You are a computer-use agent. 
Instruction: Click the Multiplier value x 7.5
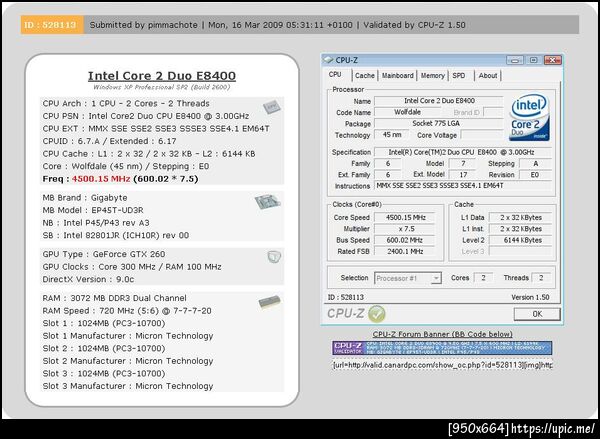coord(405,229)
